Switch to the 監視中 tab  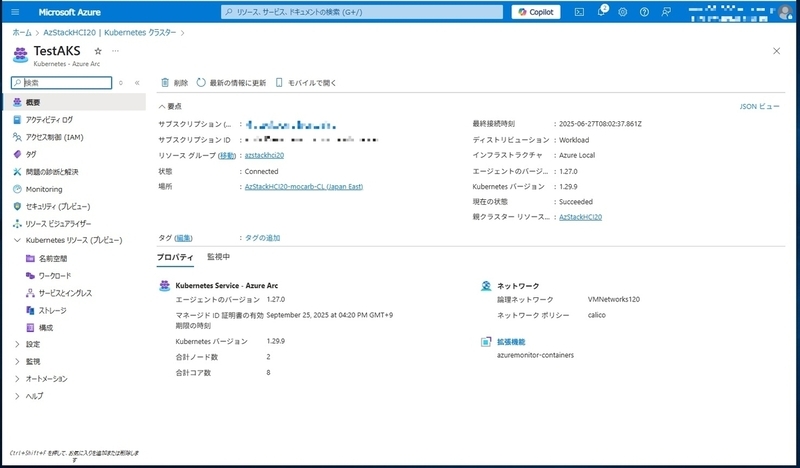(x=218, y=257)
